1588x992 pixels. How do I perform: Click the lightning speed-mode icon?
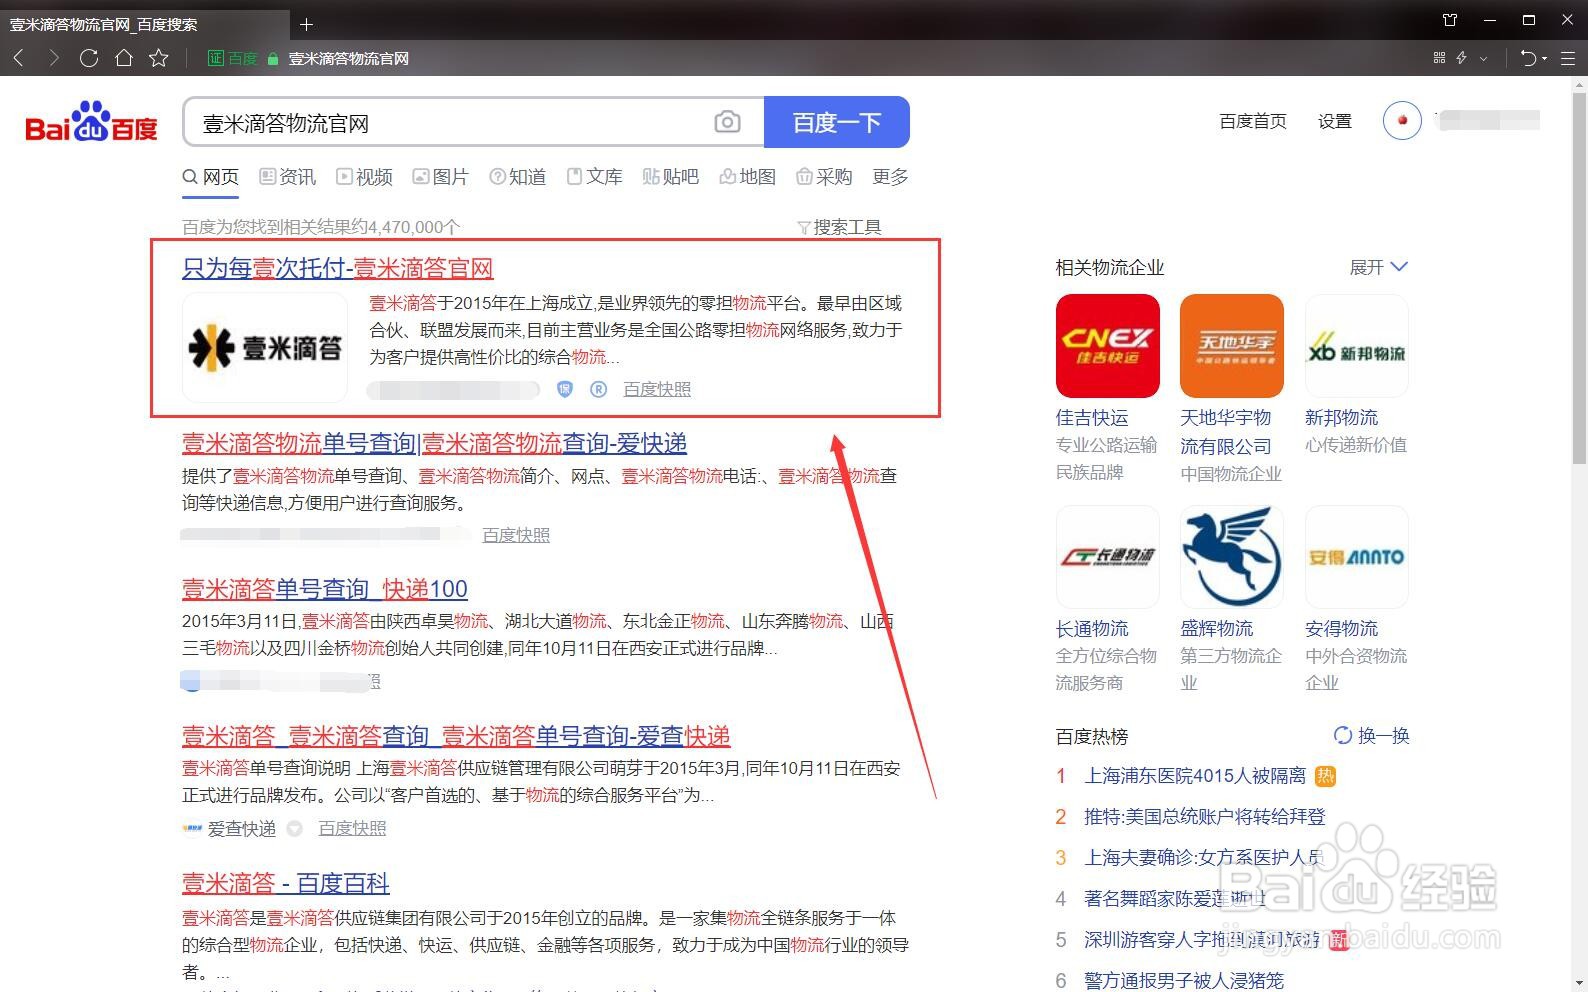pyautogui.click(x=1462, y=58)
